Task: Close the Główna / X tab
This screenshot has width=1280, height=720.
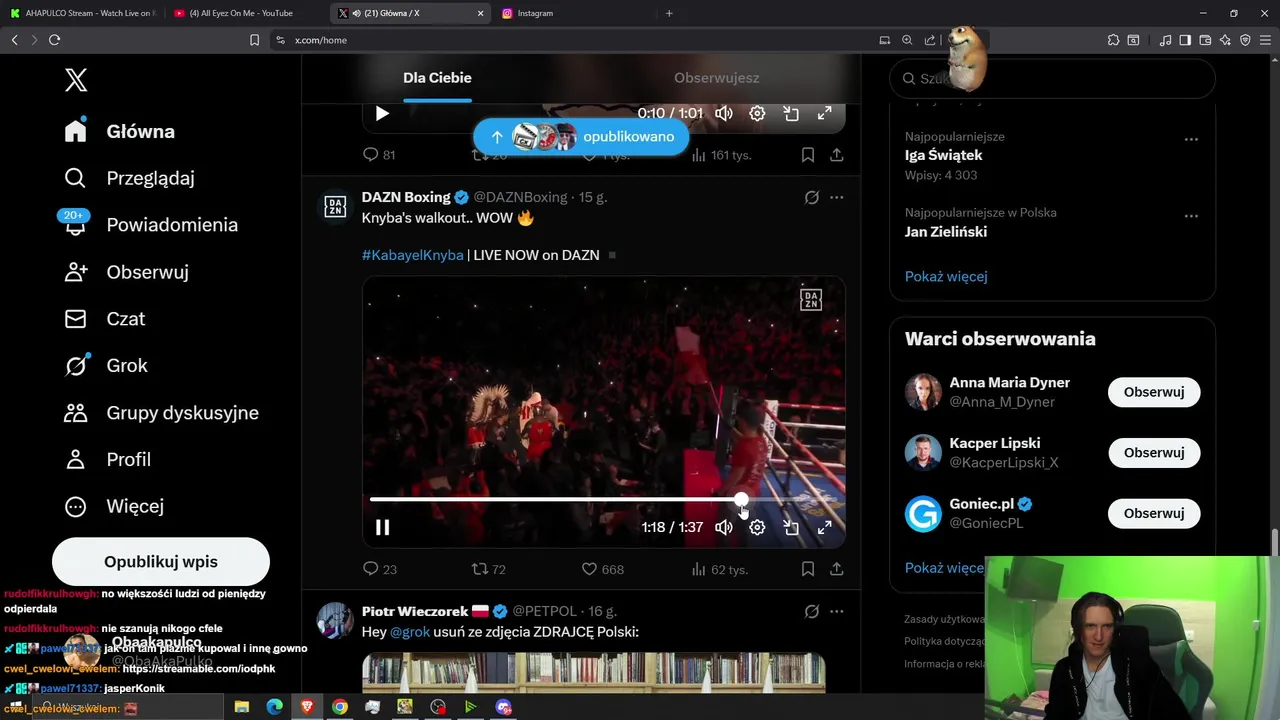Action: pos(480,13)
